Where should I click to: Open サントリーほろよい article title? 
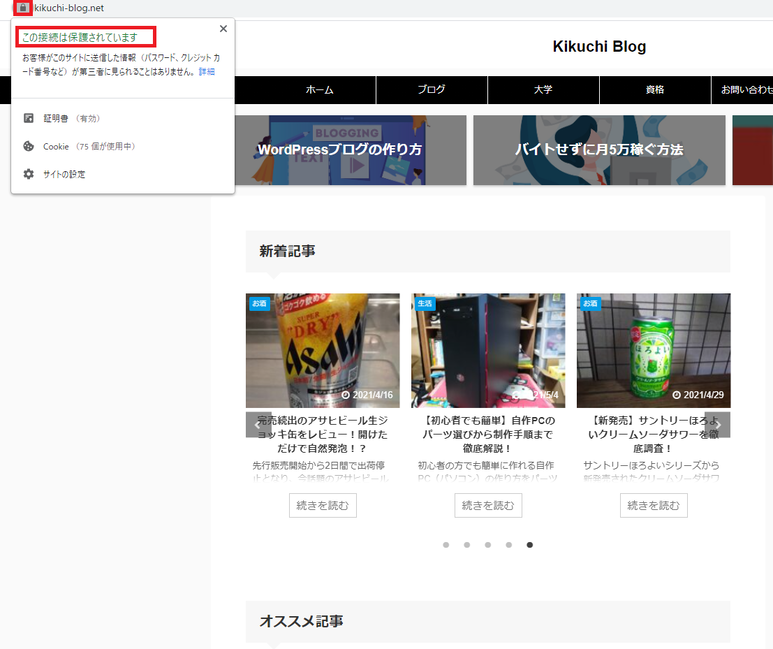pos(654,434)
